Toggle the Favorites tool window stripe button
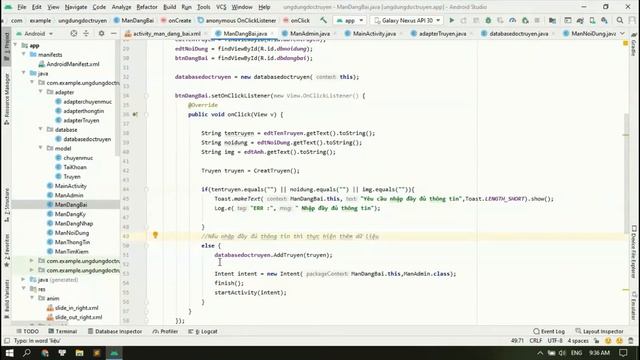Image resolution: width=640 pixels, height=360 pixels. (7, 251)
